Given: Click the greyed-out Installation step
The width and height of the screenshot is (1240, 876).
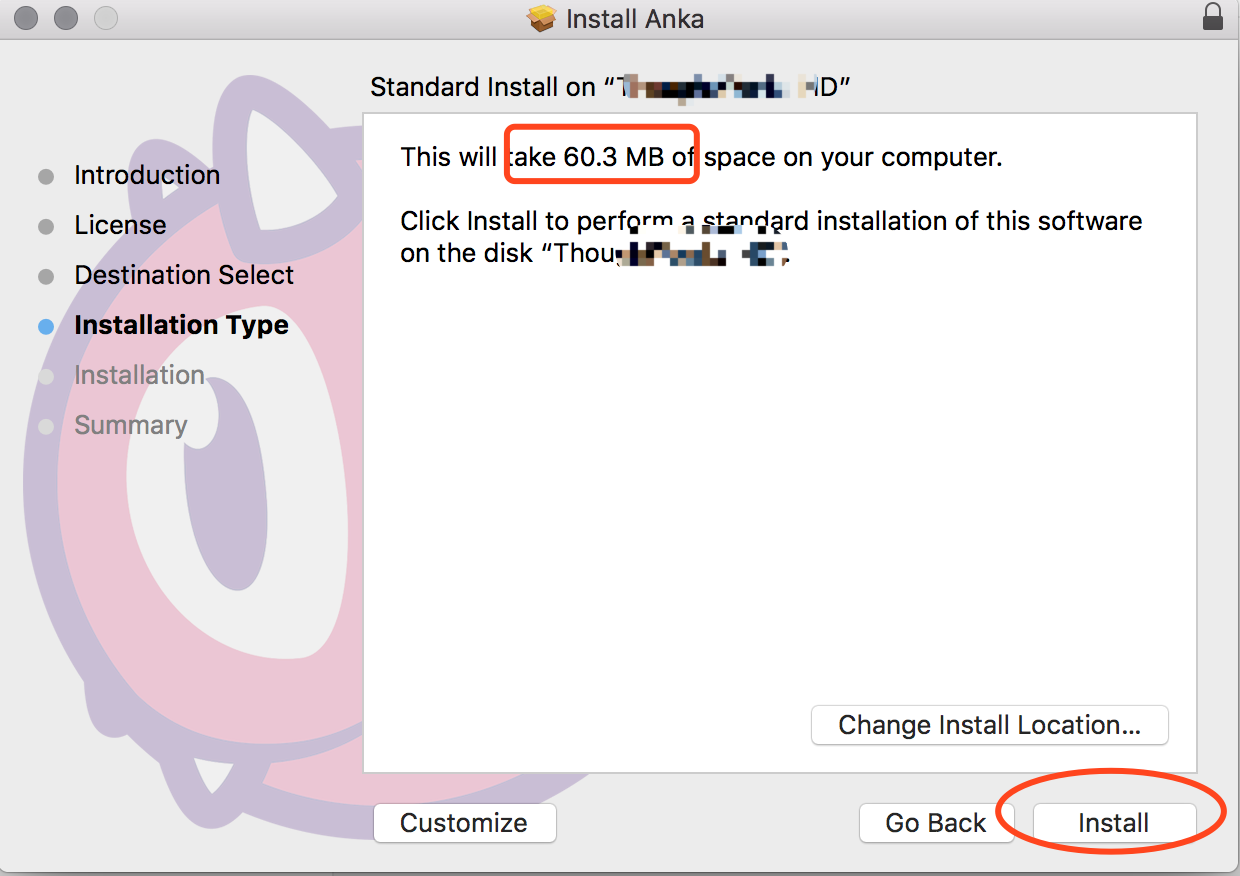Looking at the screenshot, I should (x=139, y=375).
